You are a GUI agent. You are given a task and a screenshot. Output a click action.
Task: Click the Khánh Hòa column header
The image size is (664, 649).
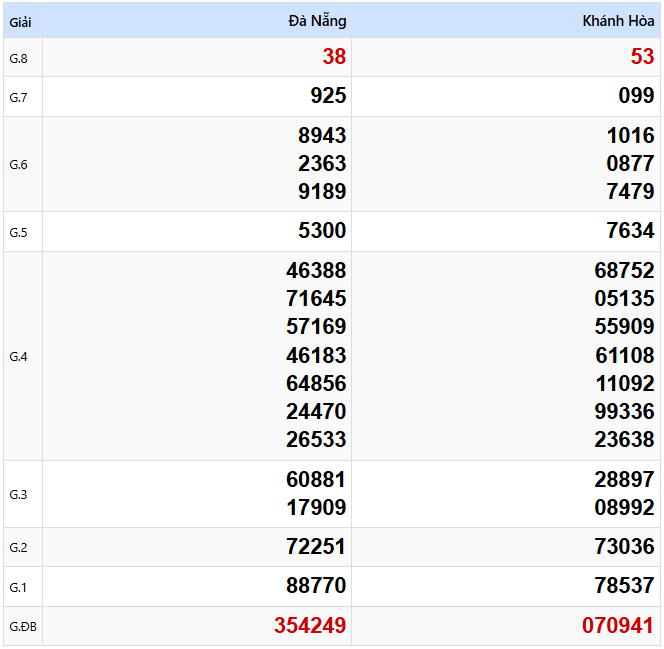pos(618,21)
